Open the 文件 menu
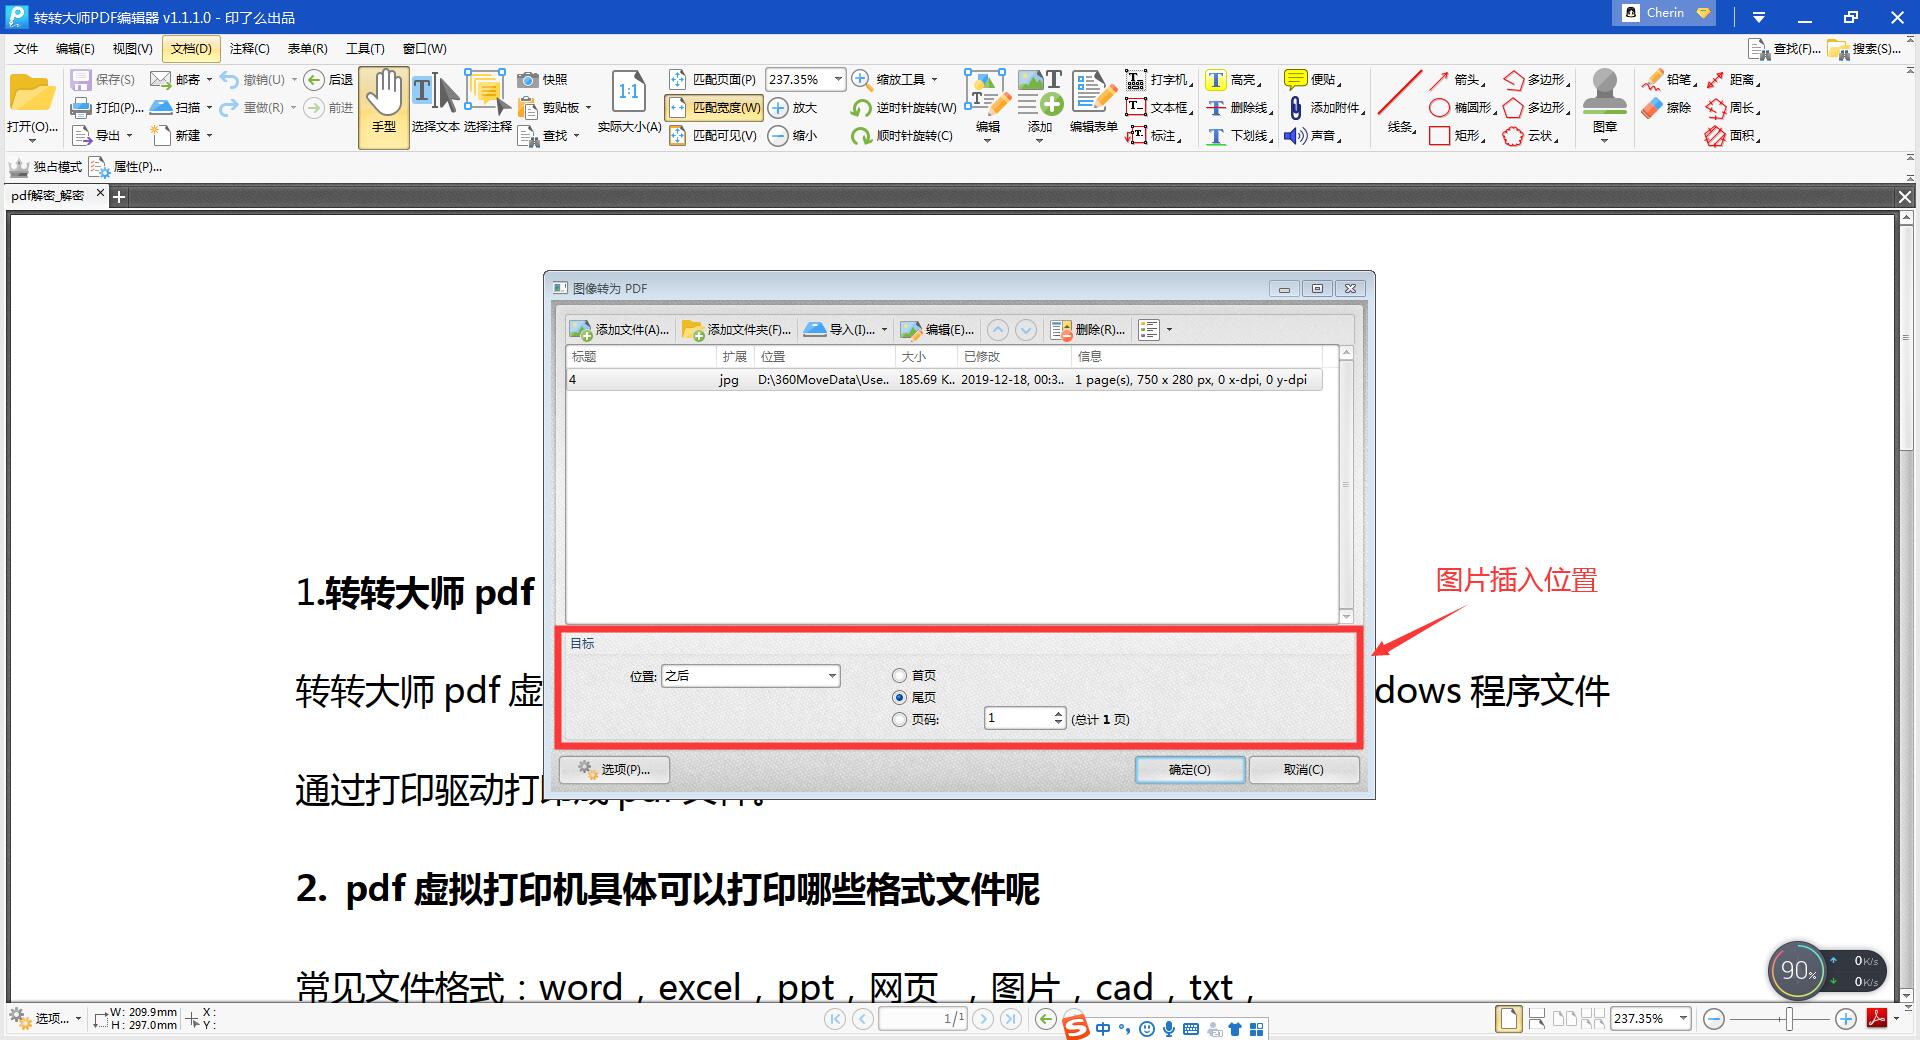 pos(26,48)
